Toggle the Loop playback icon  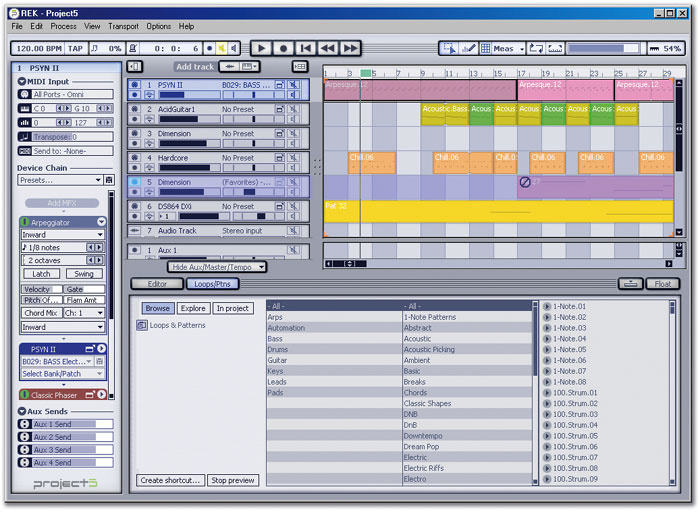click(x=536, y=48)
